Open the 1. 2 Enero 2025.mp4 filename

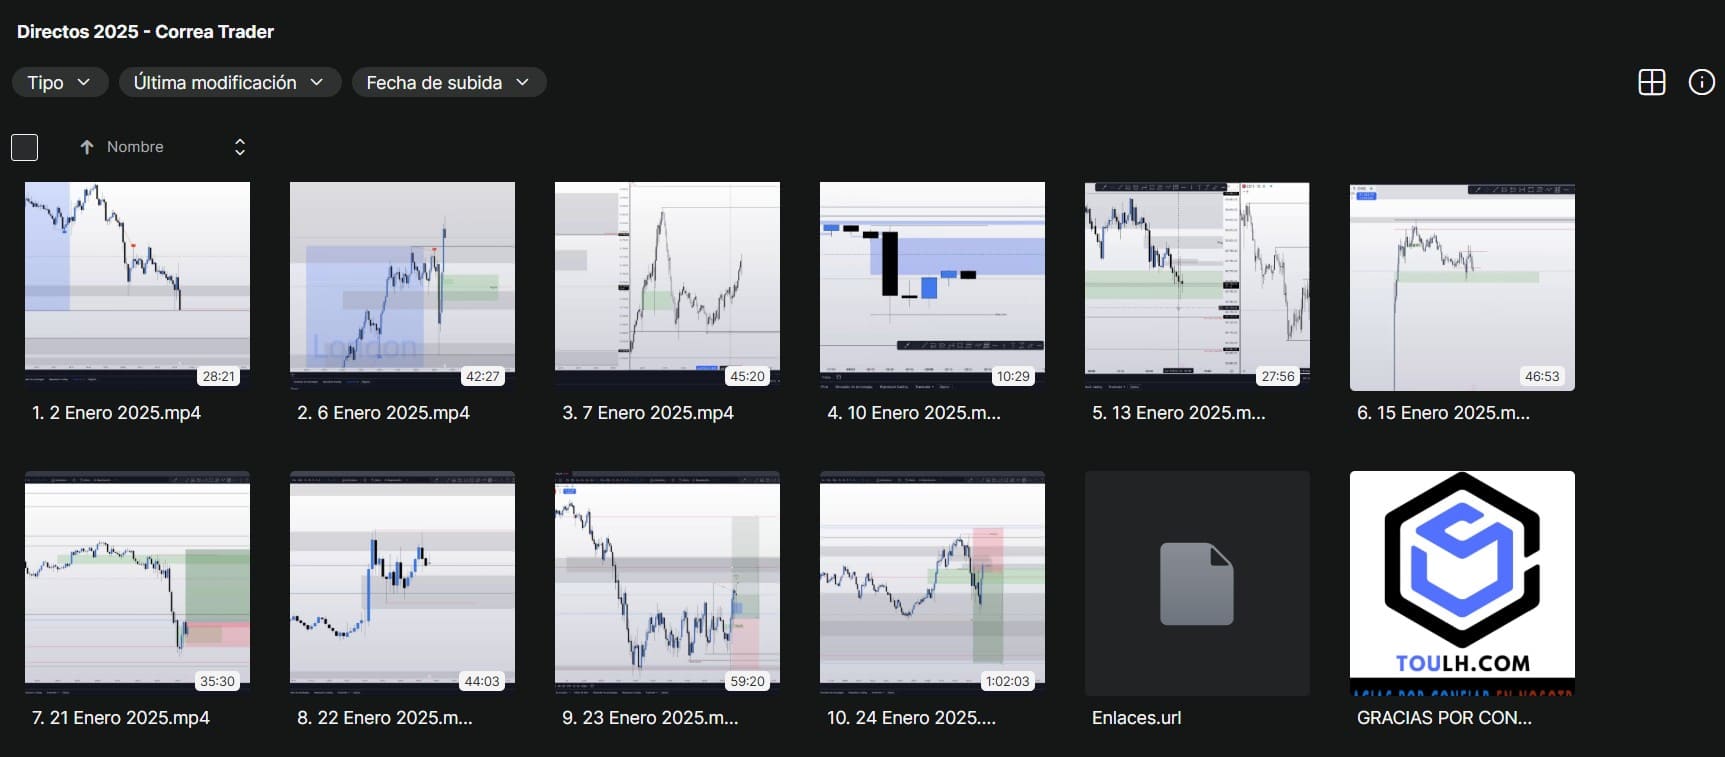(116, 413)
